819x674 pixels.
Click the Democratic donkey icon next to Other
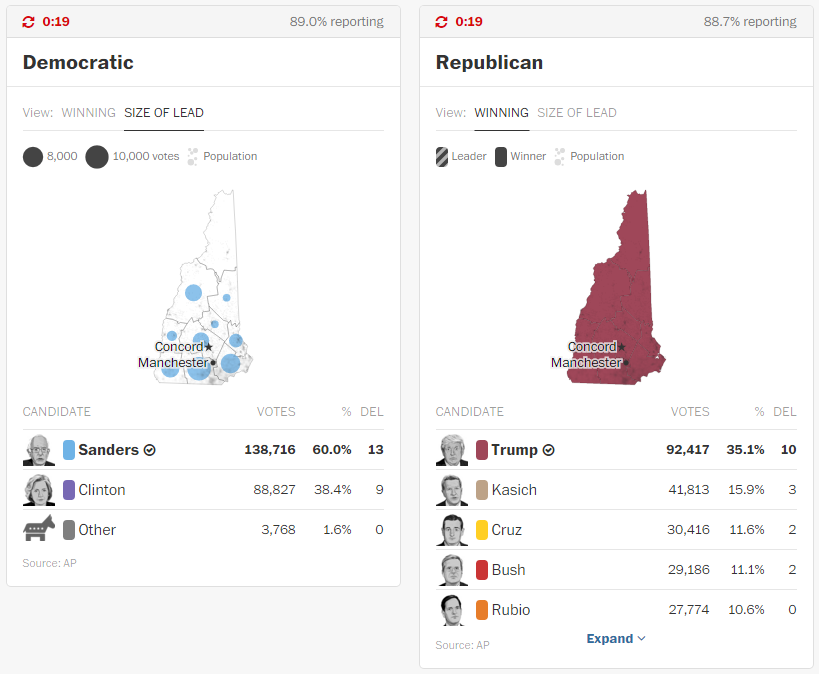click(38, 529)
